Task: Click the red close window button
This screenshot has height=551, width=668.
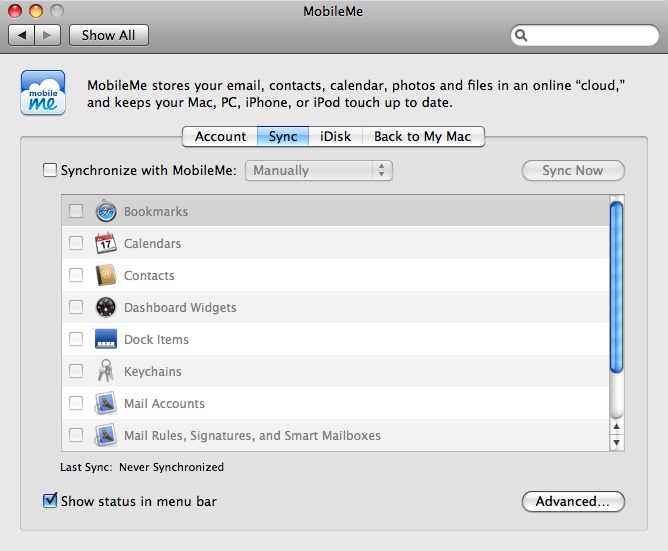Action: [15, 11]
